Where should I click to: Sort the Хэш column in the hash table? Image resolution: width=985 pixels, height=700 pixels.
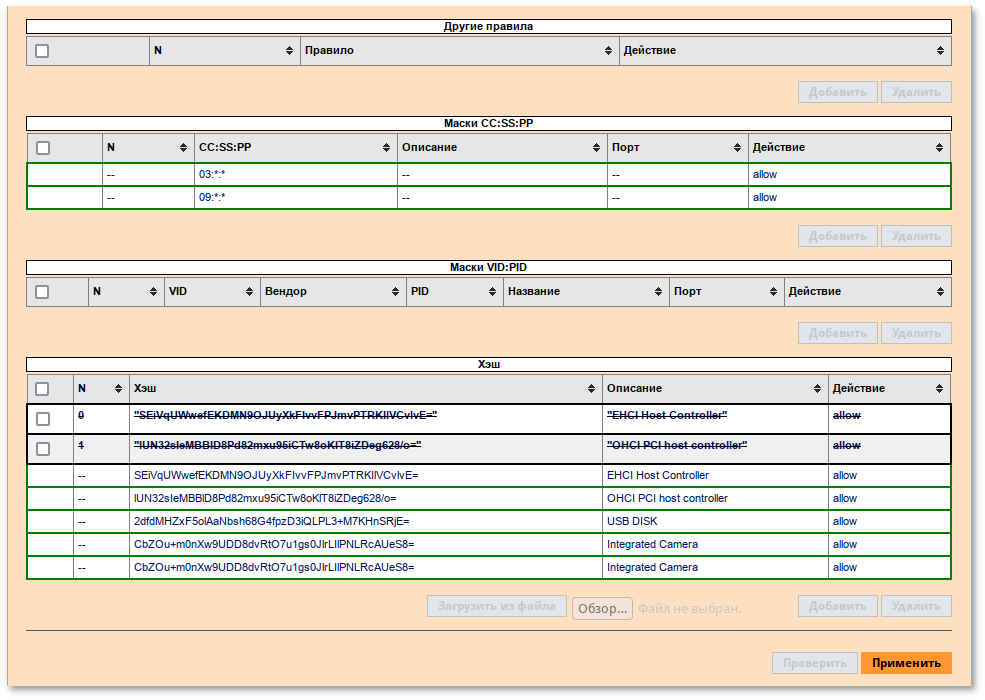coord(593,389)
